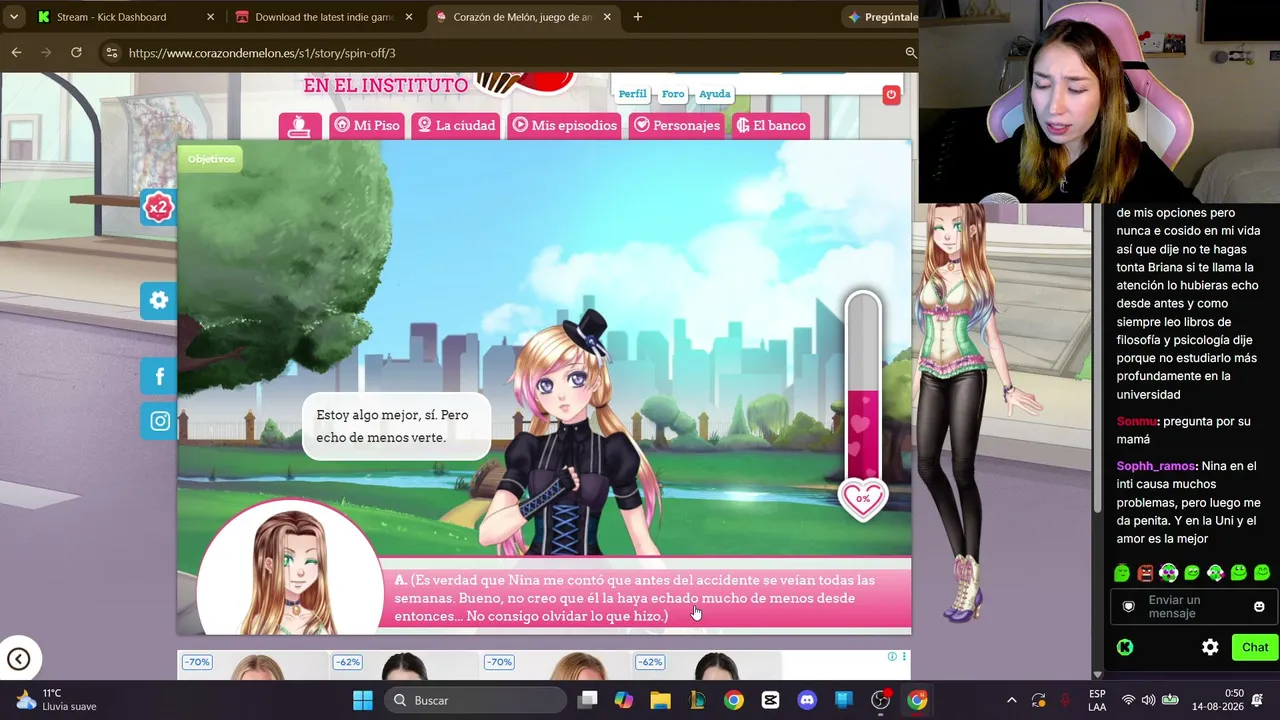The image size is (1280, 720).
Task: Open the volume control icon
Action: [1148, 700]
